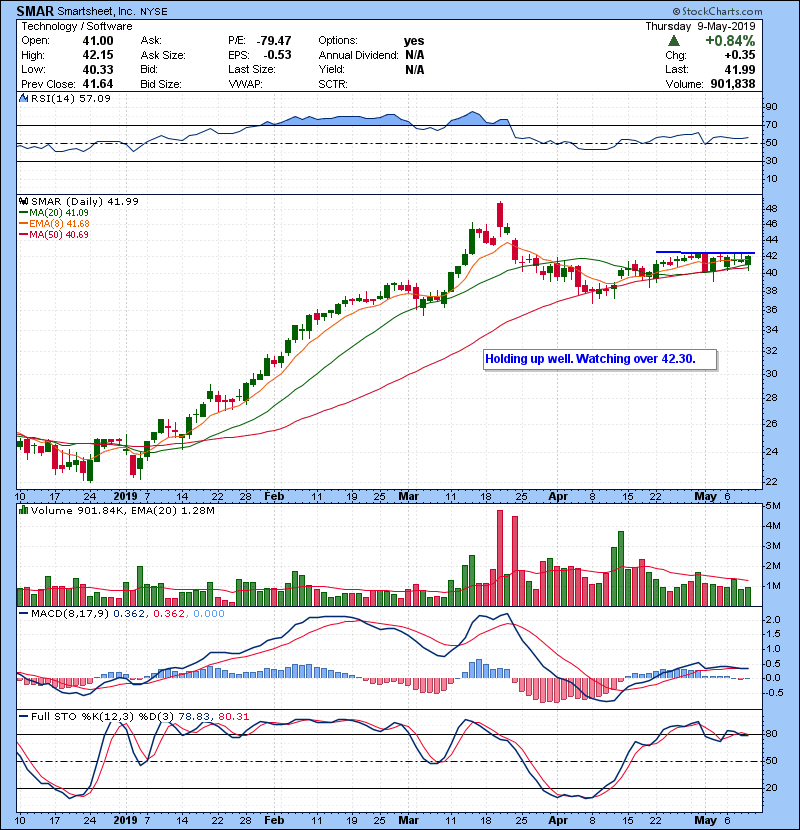
Task: Click the Last price value 41.99
Action: point(740,69)
